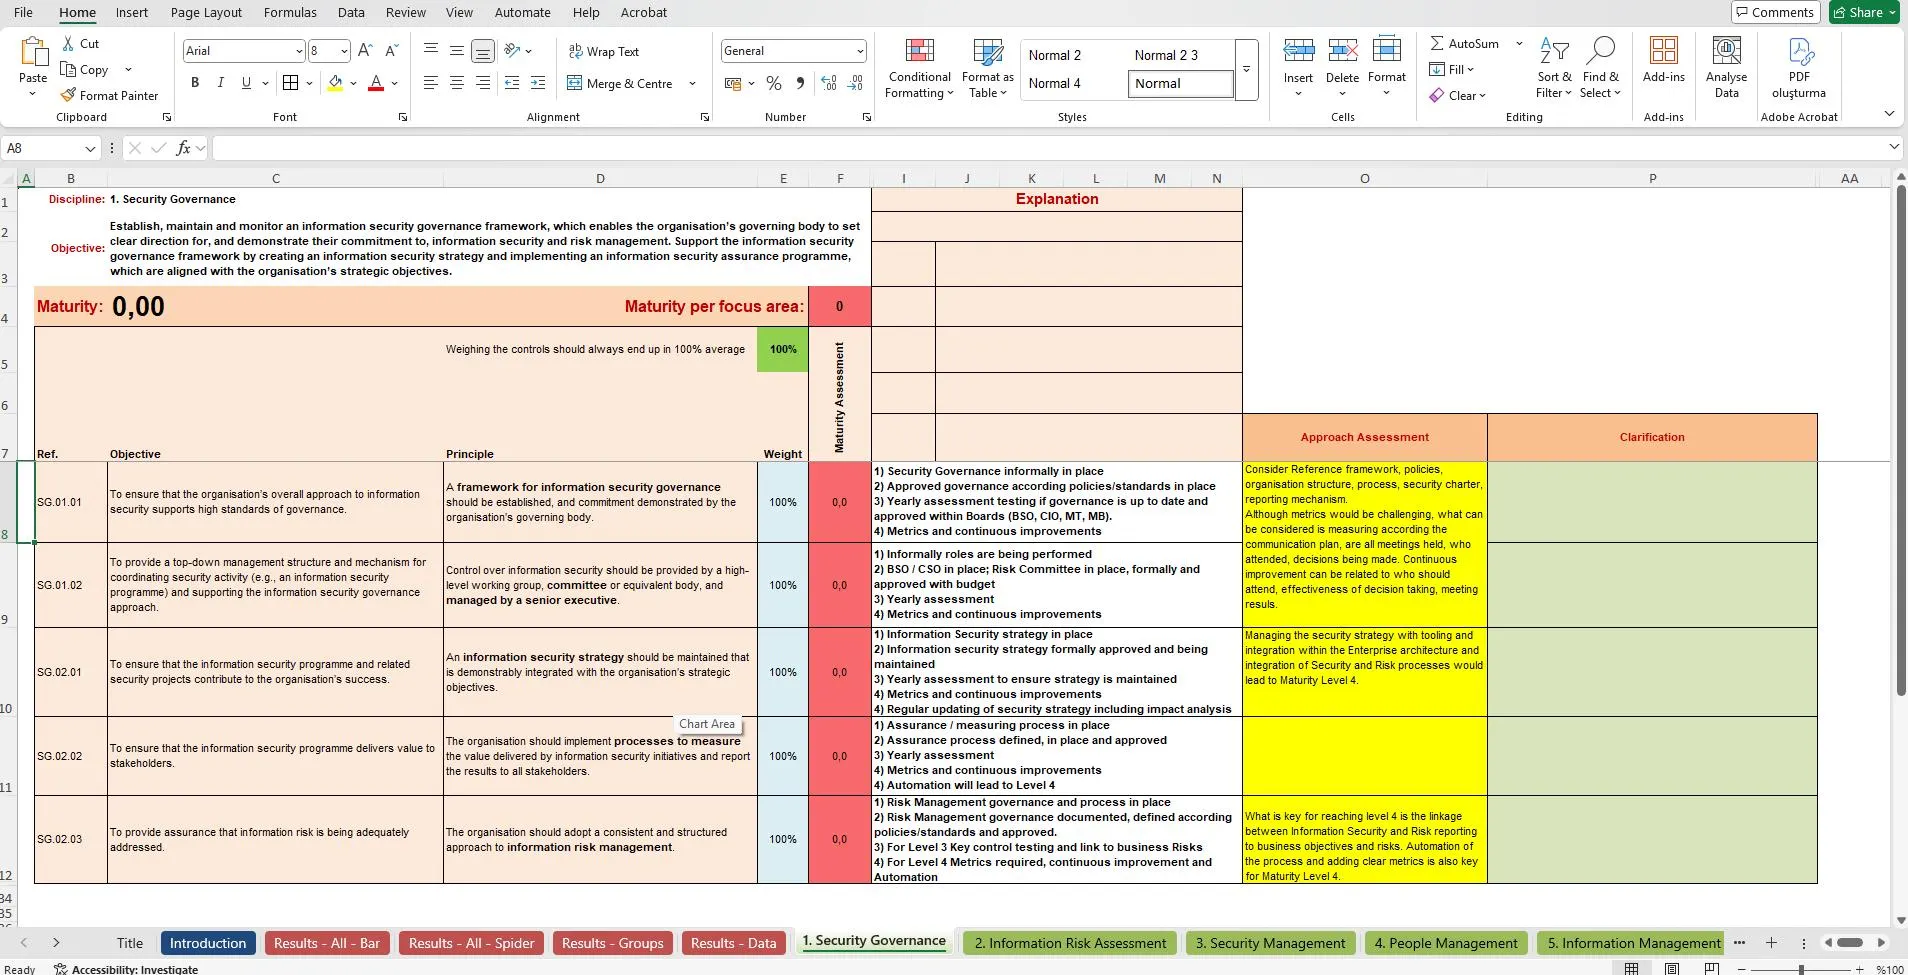Switch to the Introduction sheet tab

208,943
